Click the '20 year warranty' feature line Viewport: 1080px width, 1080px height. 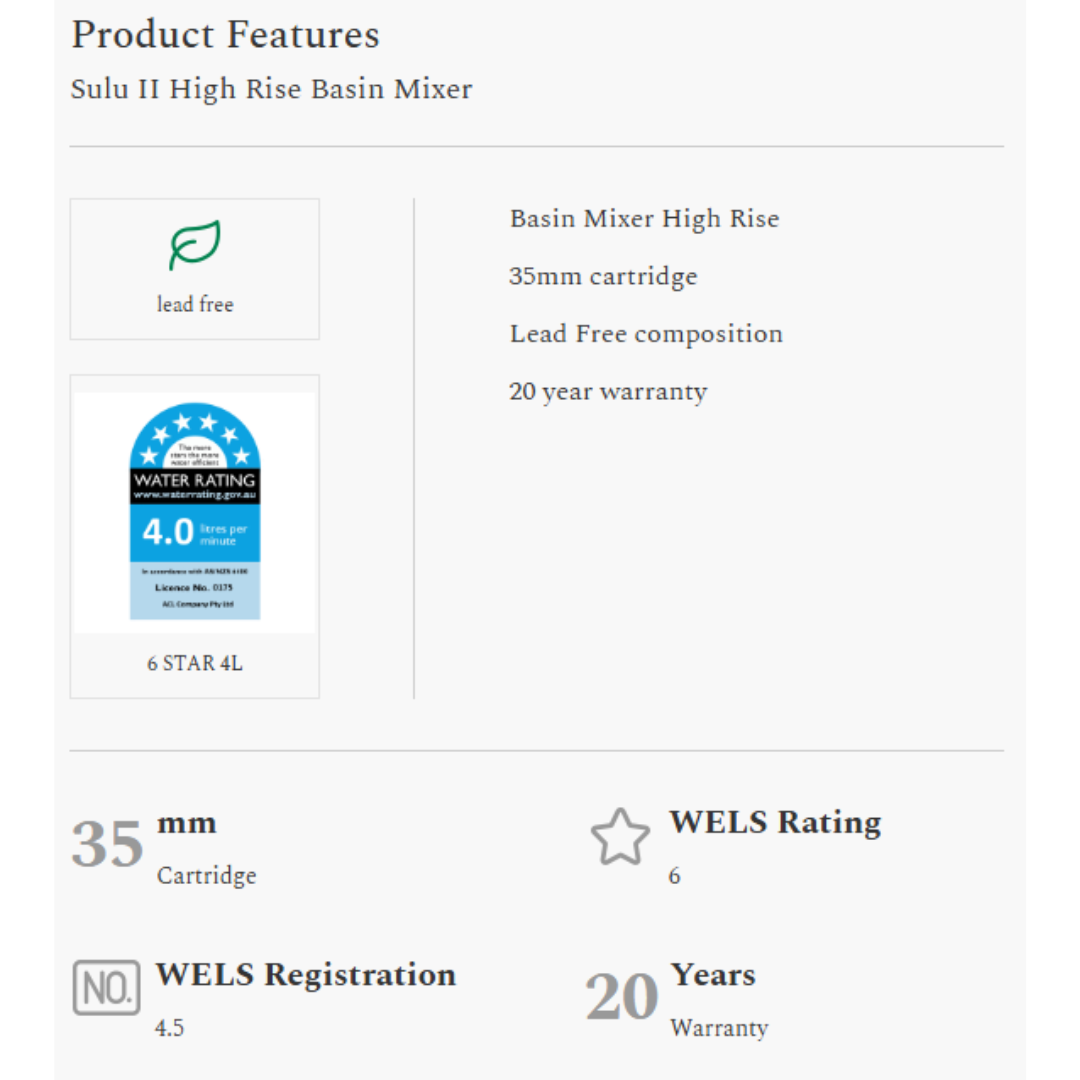(608, 392)
